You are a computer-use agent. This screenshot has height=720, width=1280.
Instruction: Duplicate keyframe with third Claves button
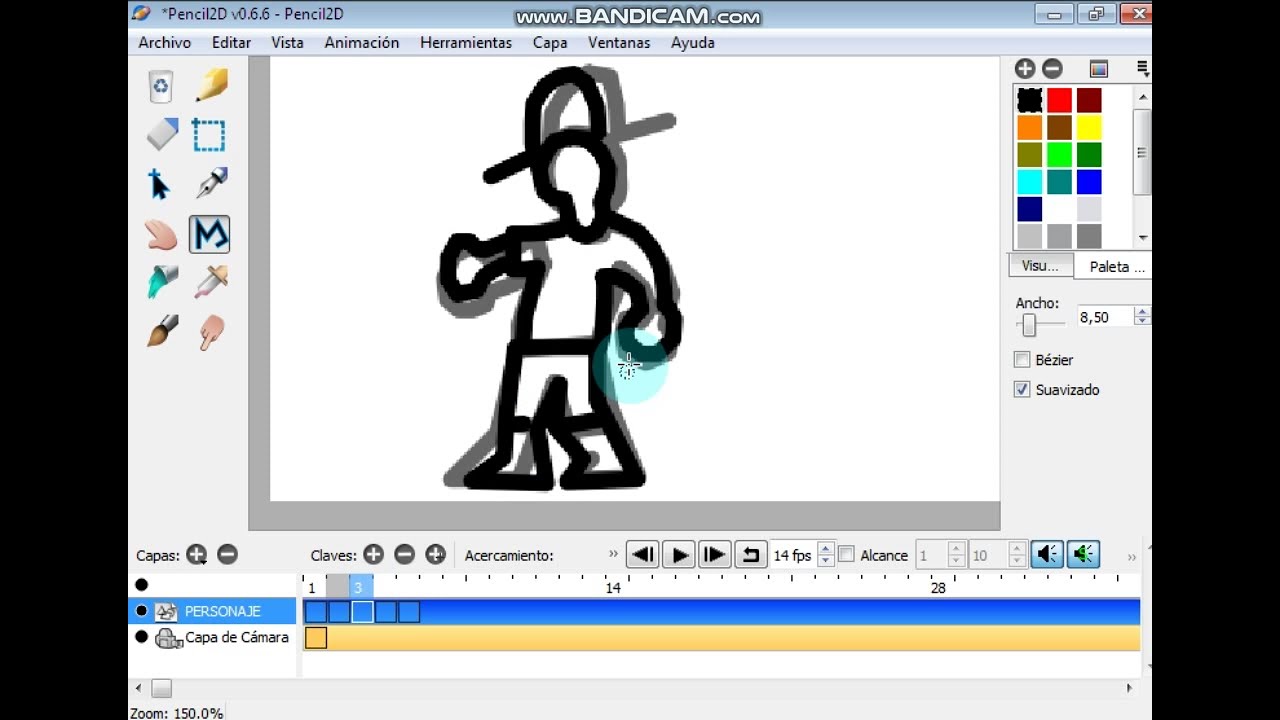[x=435, y=554]
